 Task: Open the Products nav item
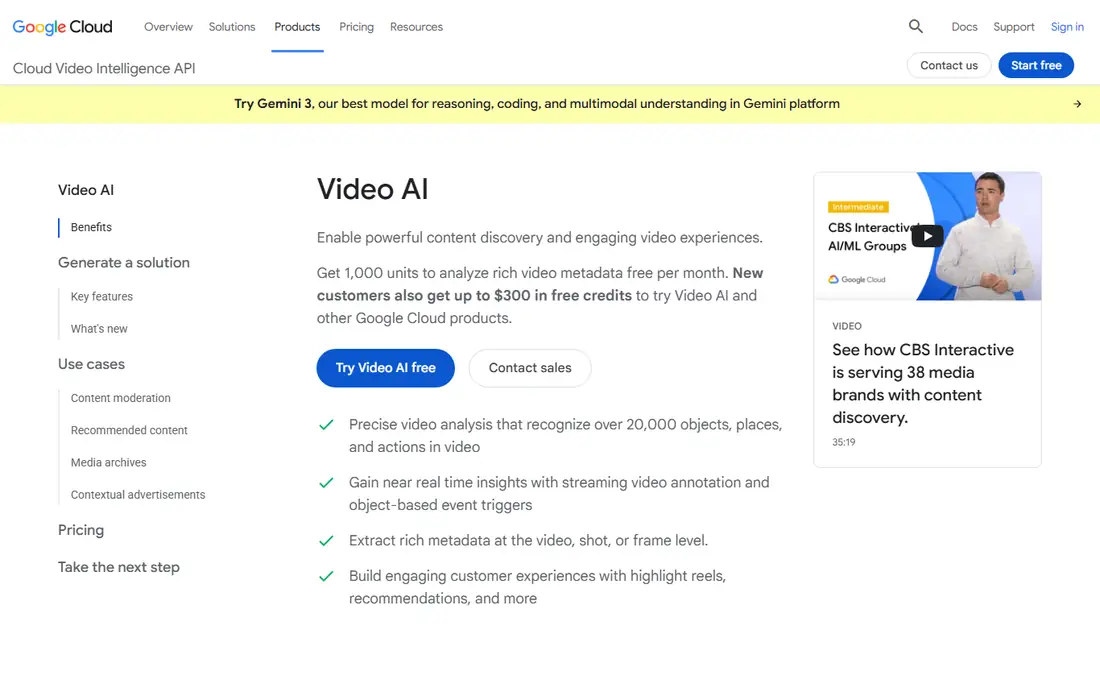pos(297,27)
